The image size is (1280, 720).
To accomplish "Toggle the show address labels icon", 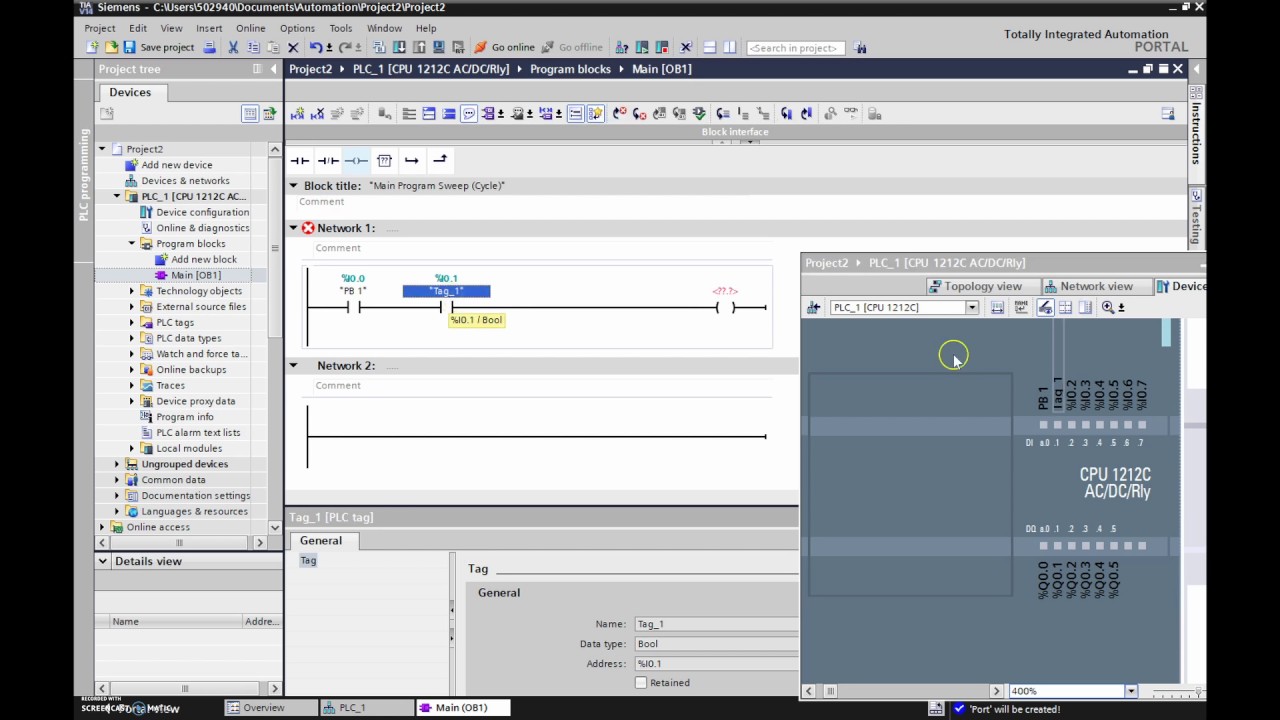I will point(1045,308).
